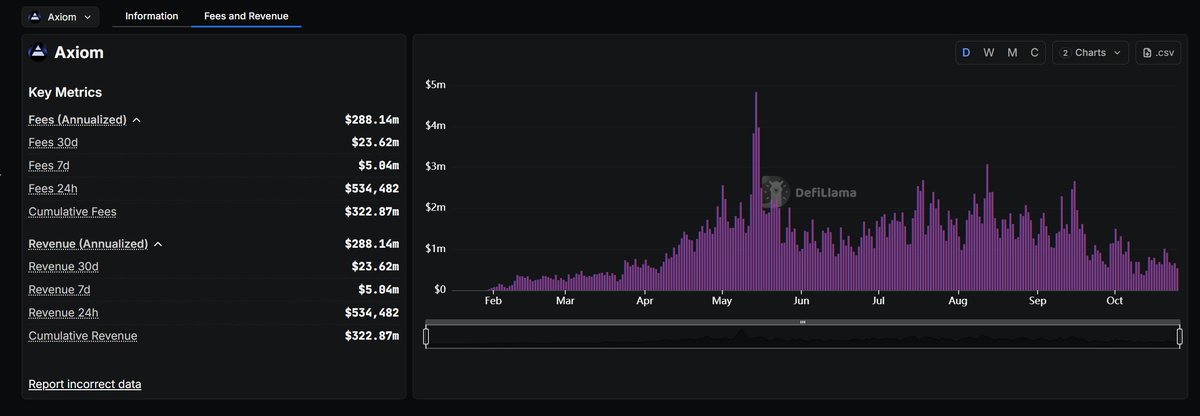Switch chart to Monthly (M) interval
1200x416 pixels.
[1012, 52]
